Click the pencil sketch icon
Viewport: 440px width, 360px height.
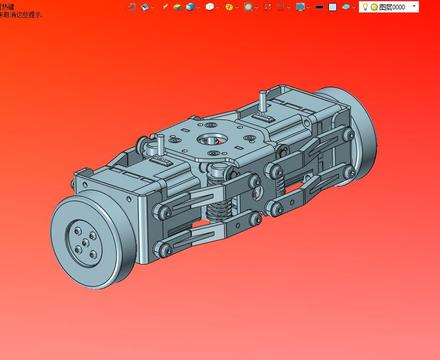coord(165,6)
